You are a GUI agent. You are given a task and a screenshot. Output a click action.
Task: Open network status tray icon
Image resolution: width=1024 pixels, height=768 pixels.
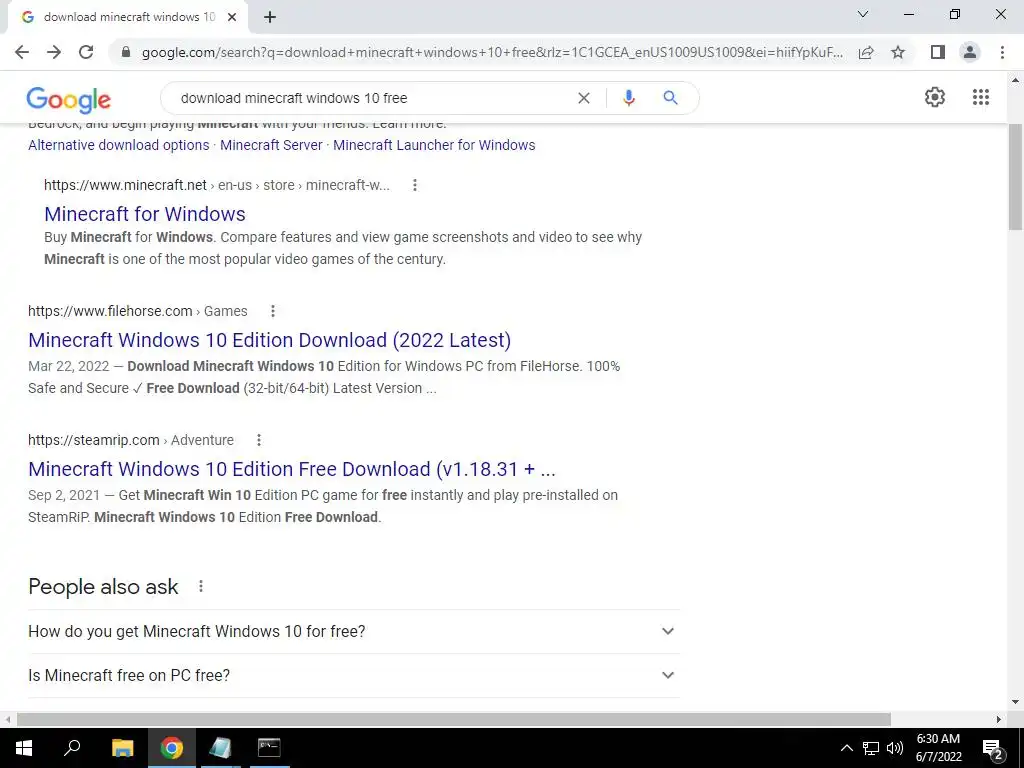click(871, 748)
